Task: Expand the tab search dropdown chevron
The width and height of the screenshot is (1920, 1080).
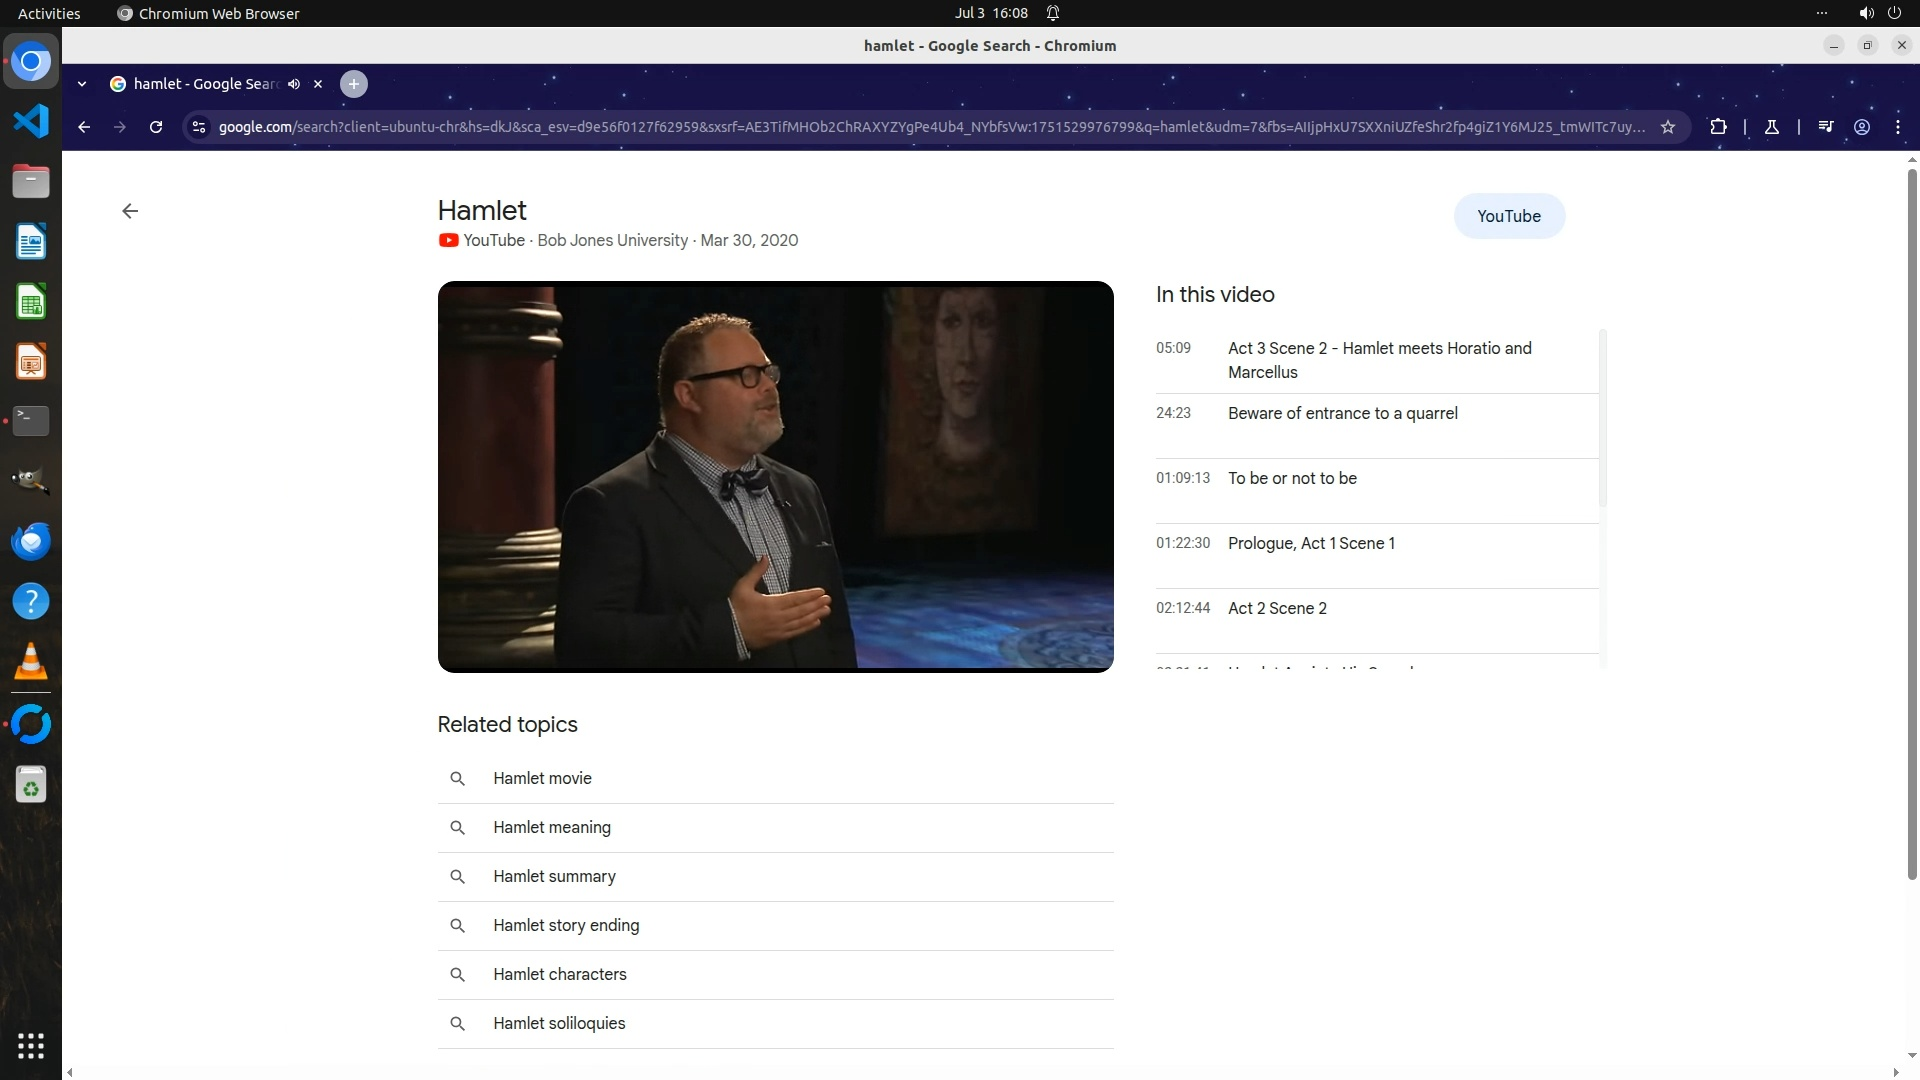Action: (x=82, y=84)
